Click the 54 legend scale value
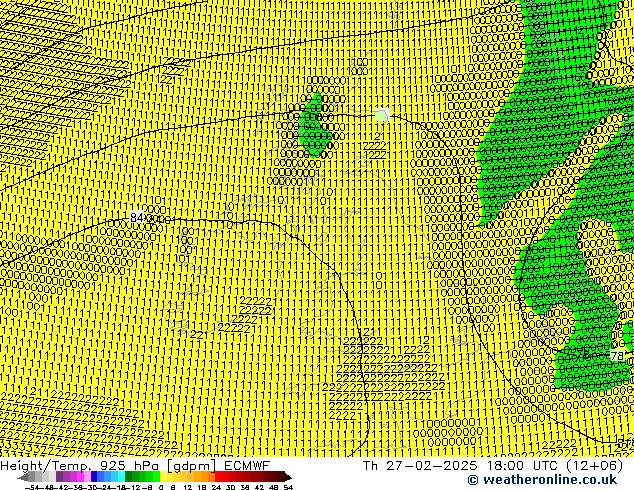The width and height of the screenshot is (634, 490). click(288, 487)
